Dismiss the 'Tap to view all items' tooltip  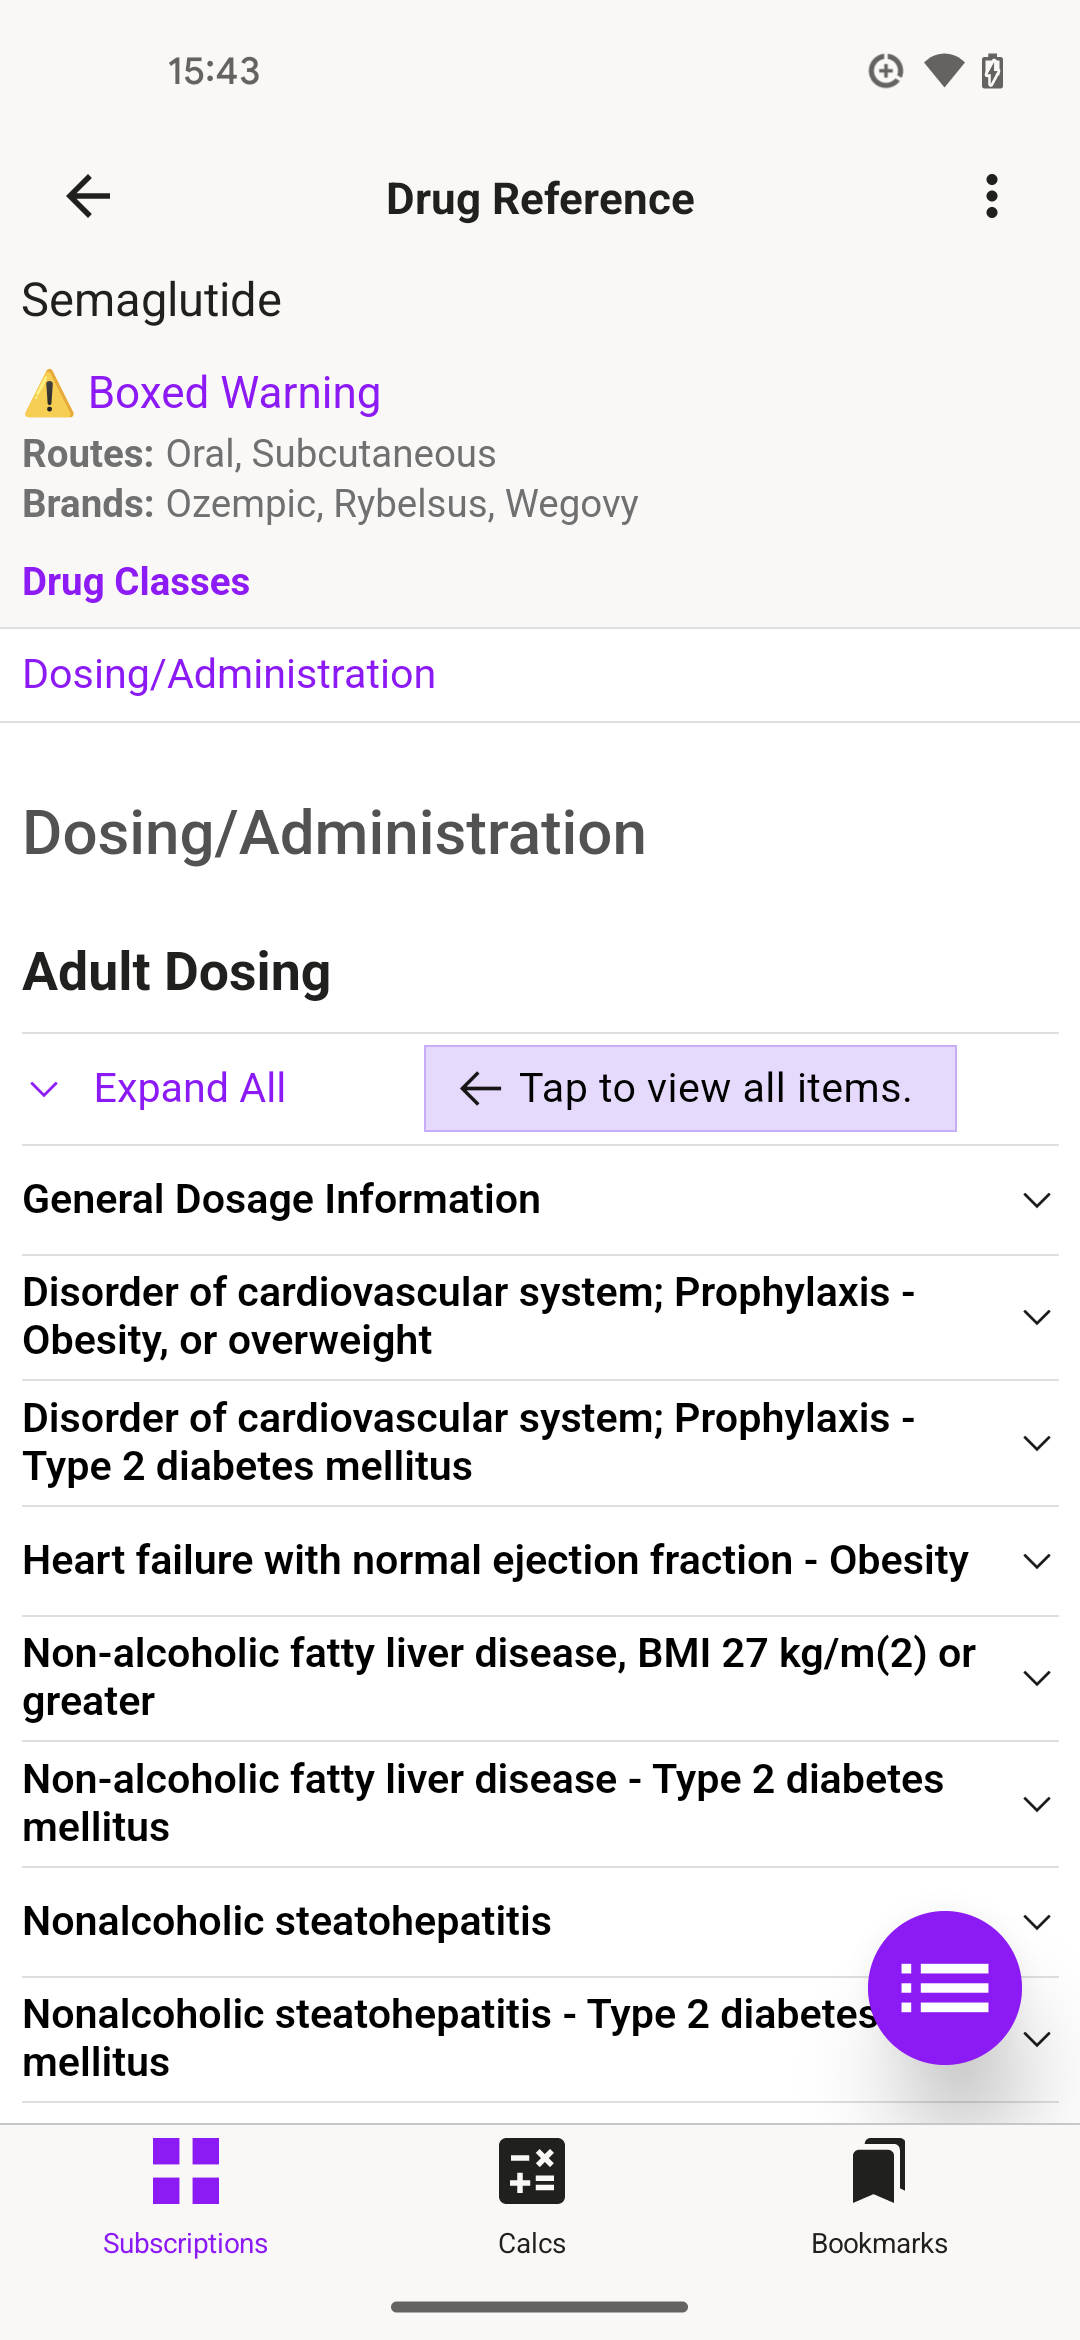(690, 1089)
